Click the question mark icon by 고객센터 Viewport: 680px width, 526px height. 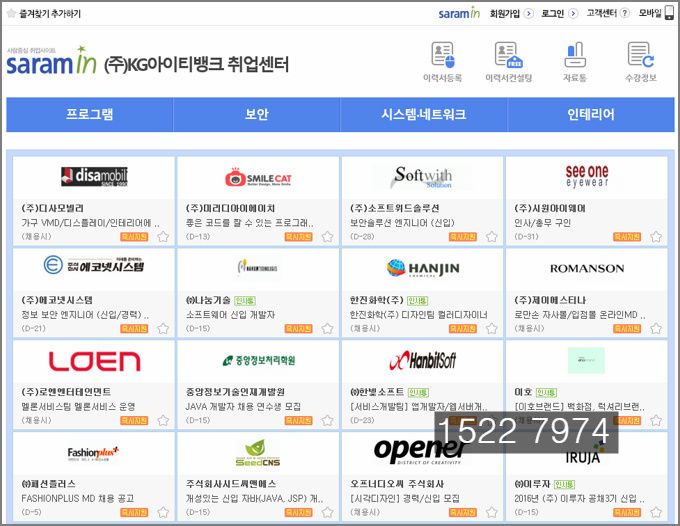point(624,13)
